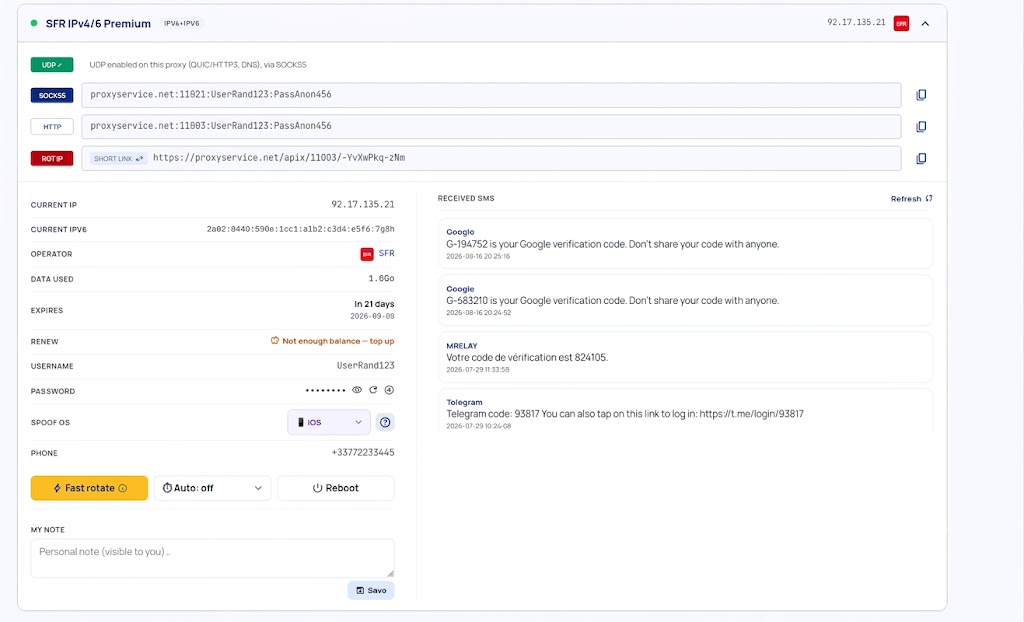
Task: Open the Google SMS with code G-683210
Action: (685, 301)
